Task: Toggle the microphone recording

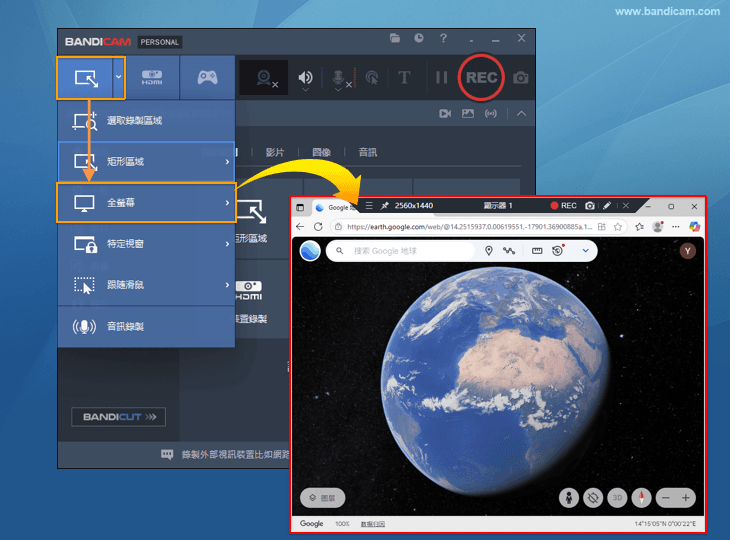Action: point(339,78)
